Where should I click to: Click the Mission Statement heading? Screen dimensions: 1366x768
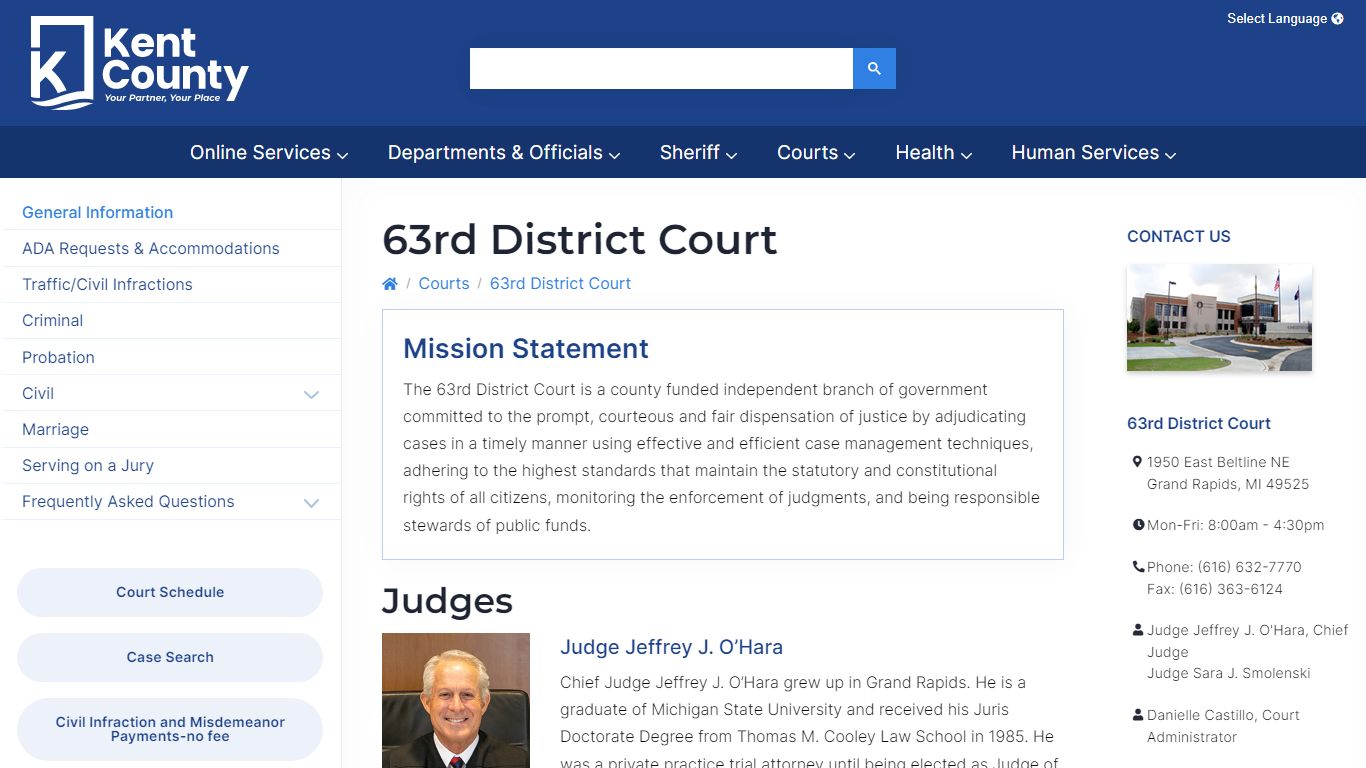pyautogui.click(x=526, y=348)
